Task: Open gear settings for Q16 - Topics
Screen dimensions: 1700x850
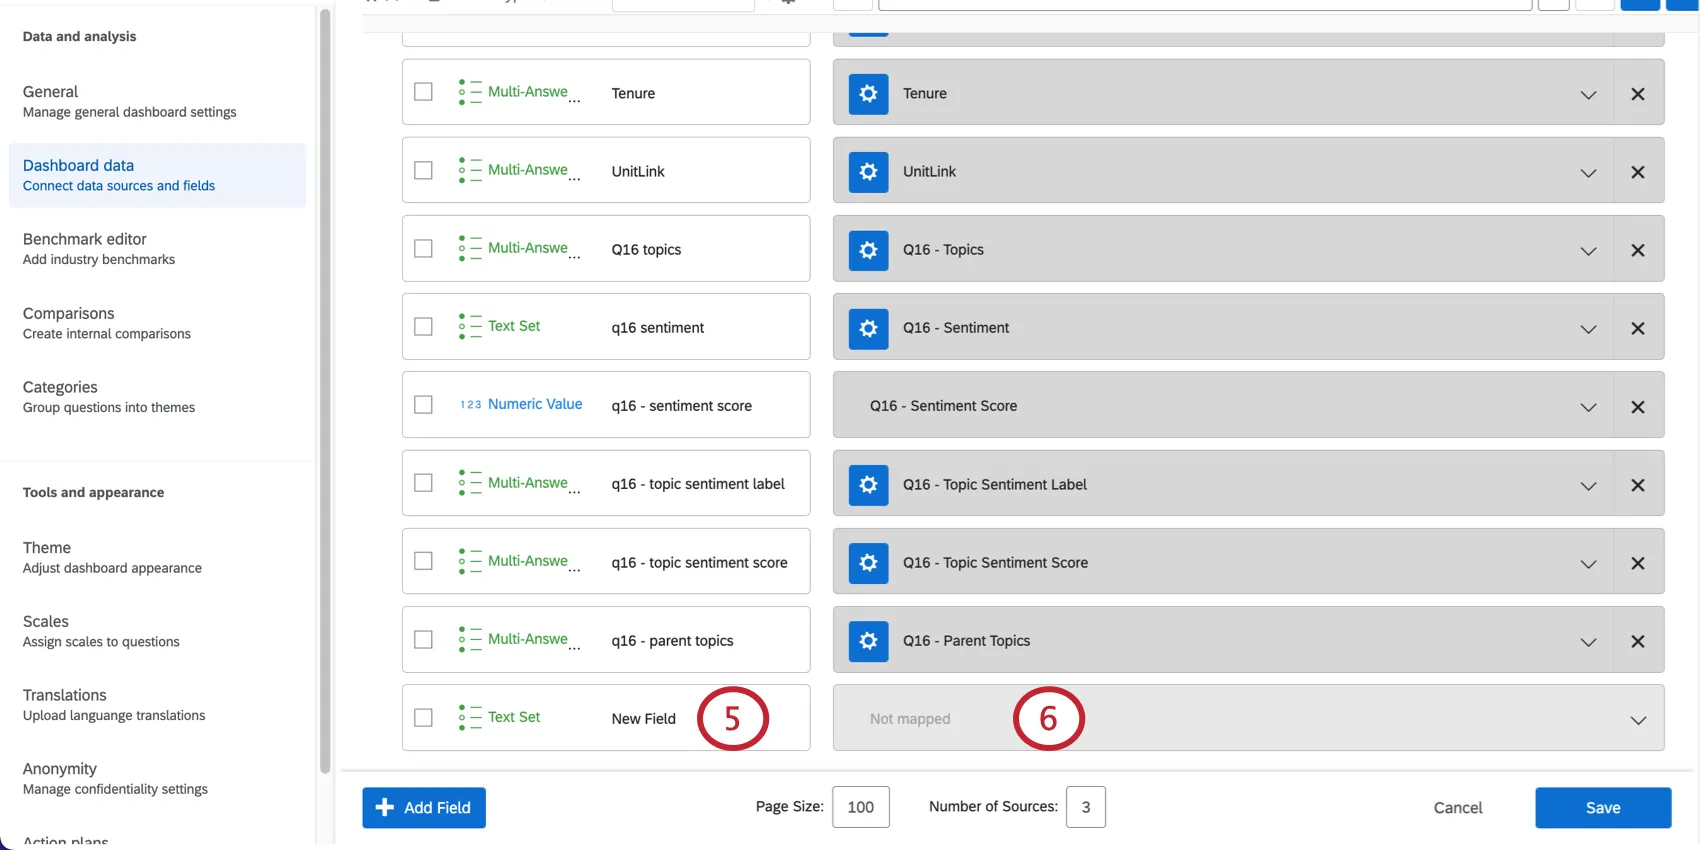Action: click(868, 250)
